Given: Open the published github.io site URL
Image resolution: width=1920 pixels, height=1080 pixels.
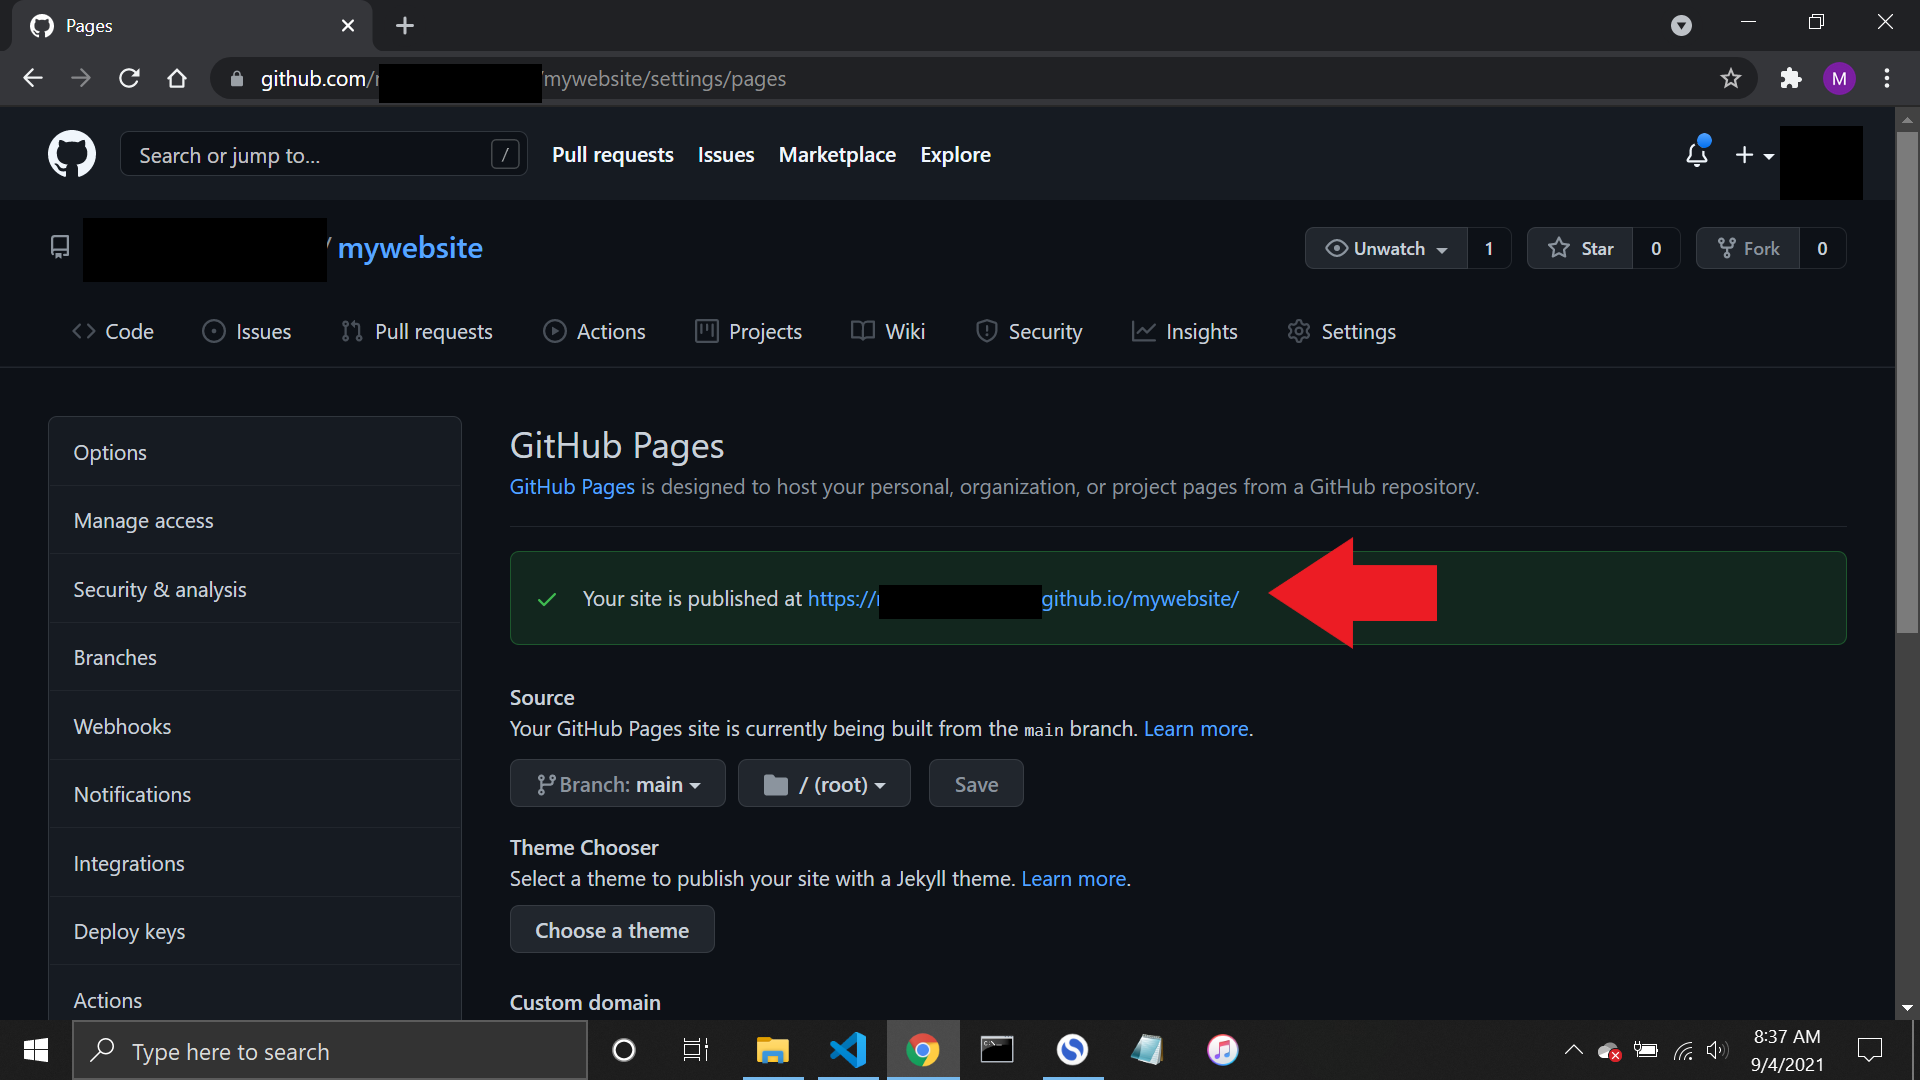Looking at the screenshot, I should (x=1023, y=599).
